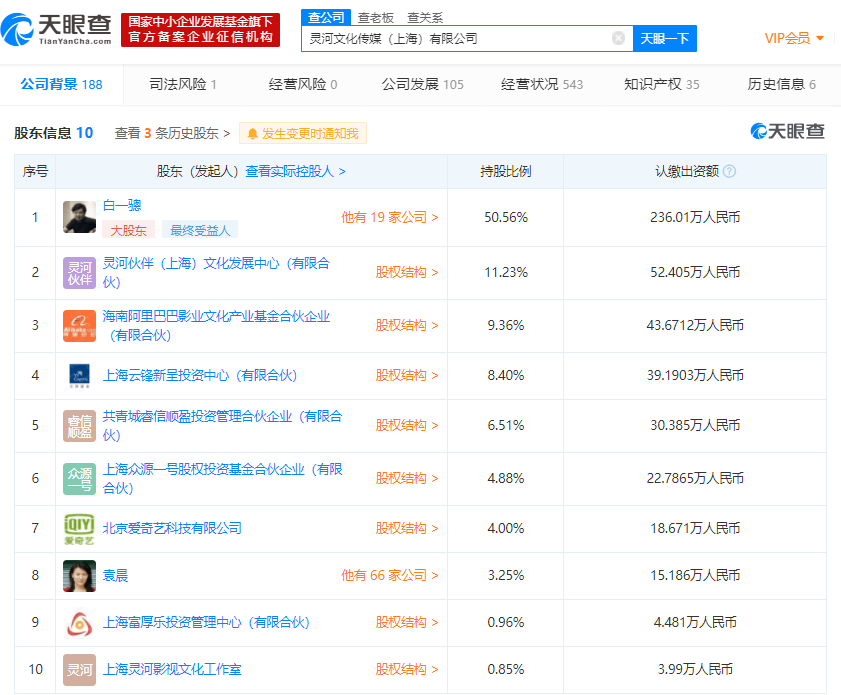The width and height of the screenshot is (841, 695).
Task: Click the 天眼一下 search button
Action: 665,39
